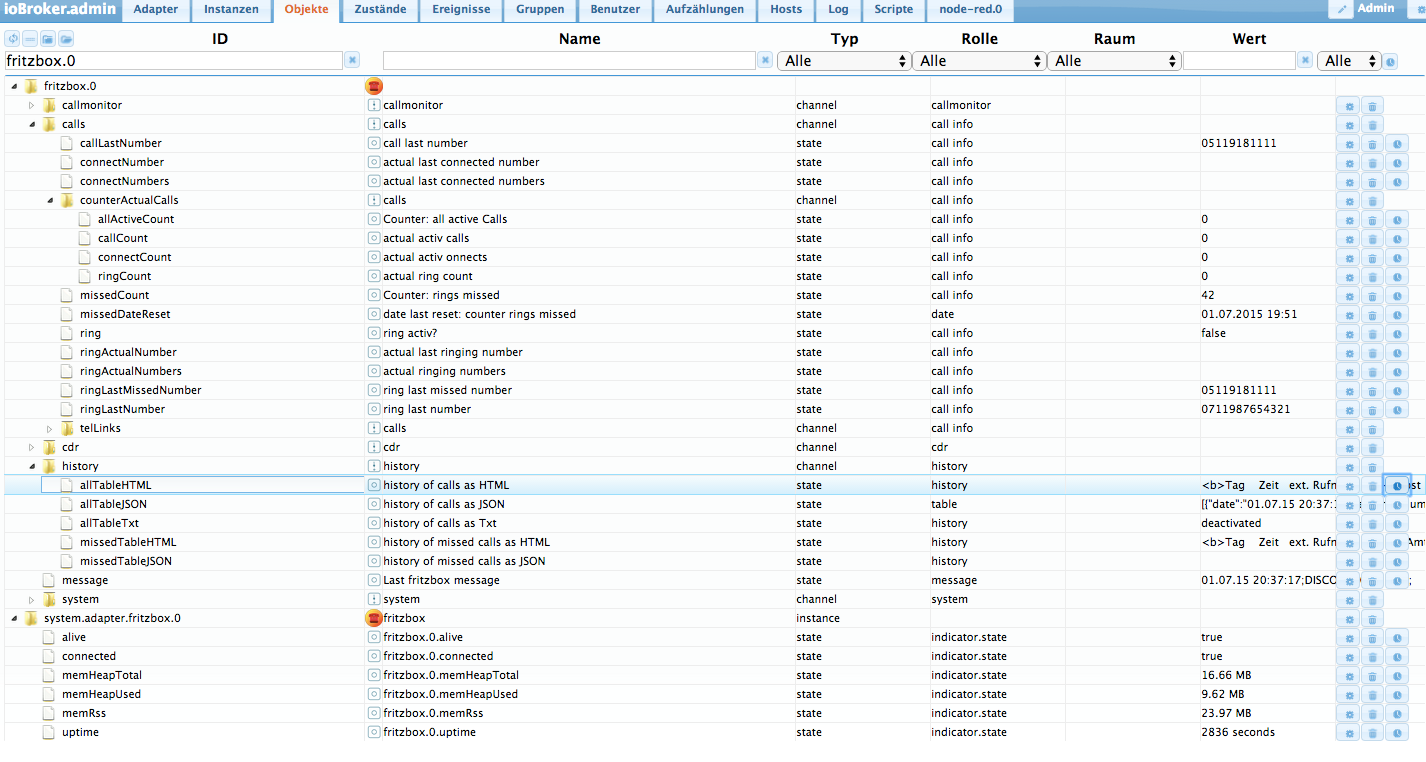
Task: Click the expand all folders icon
Action: point(66,39)
